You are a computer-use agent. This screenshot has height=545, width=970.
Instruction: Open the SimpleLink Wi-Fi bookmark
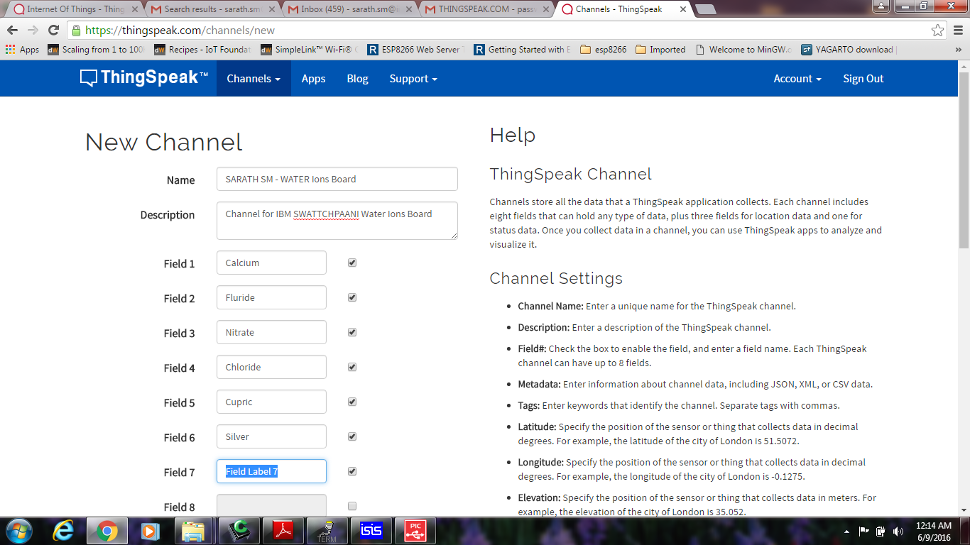(x=309, y=49)
